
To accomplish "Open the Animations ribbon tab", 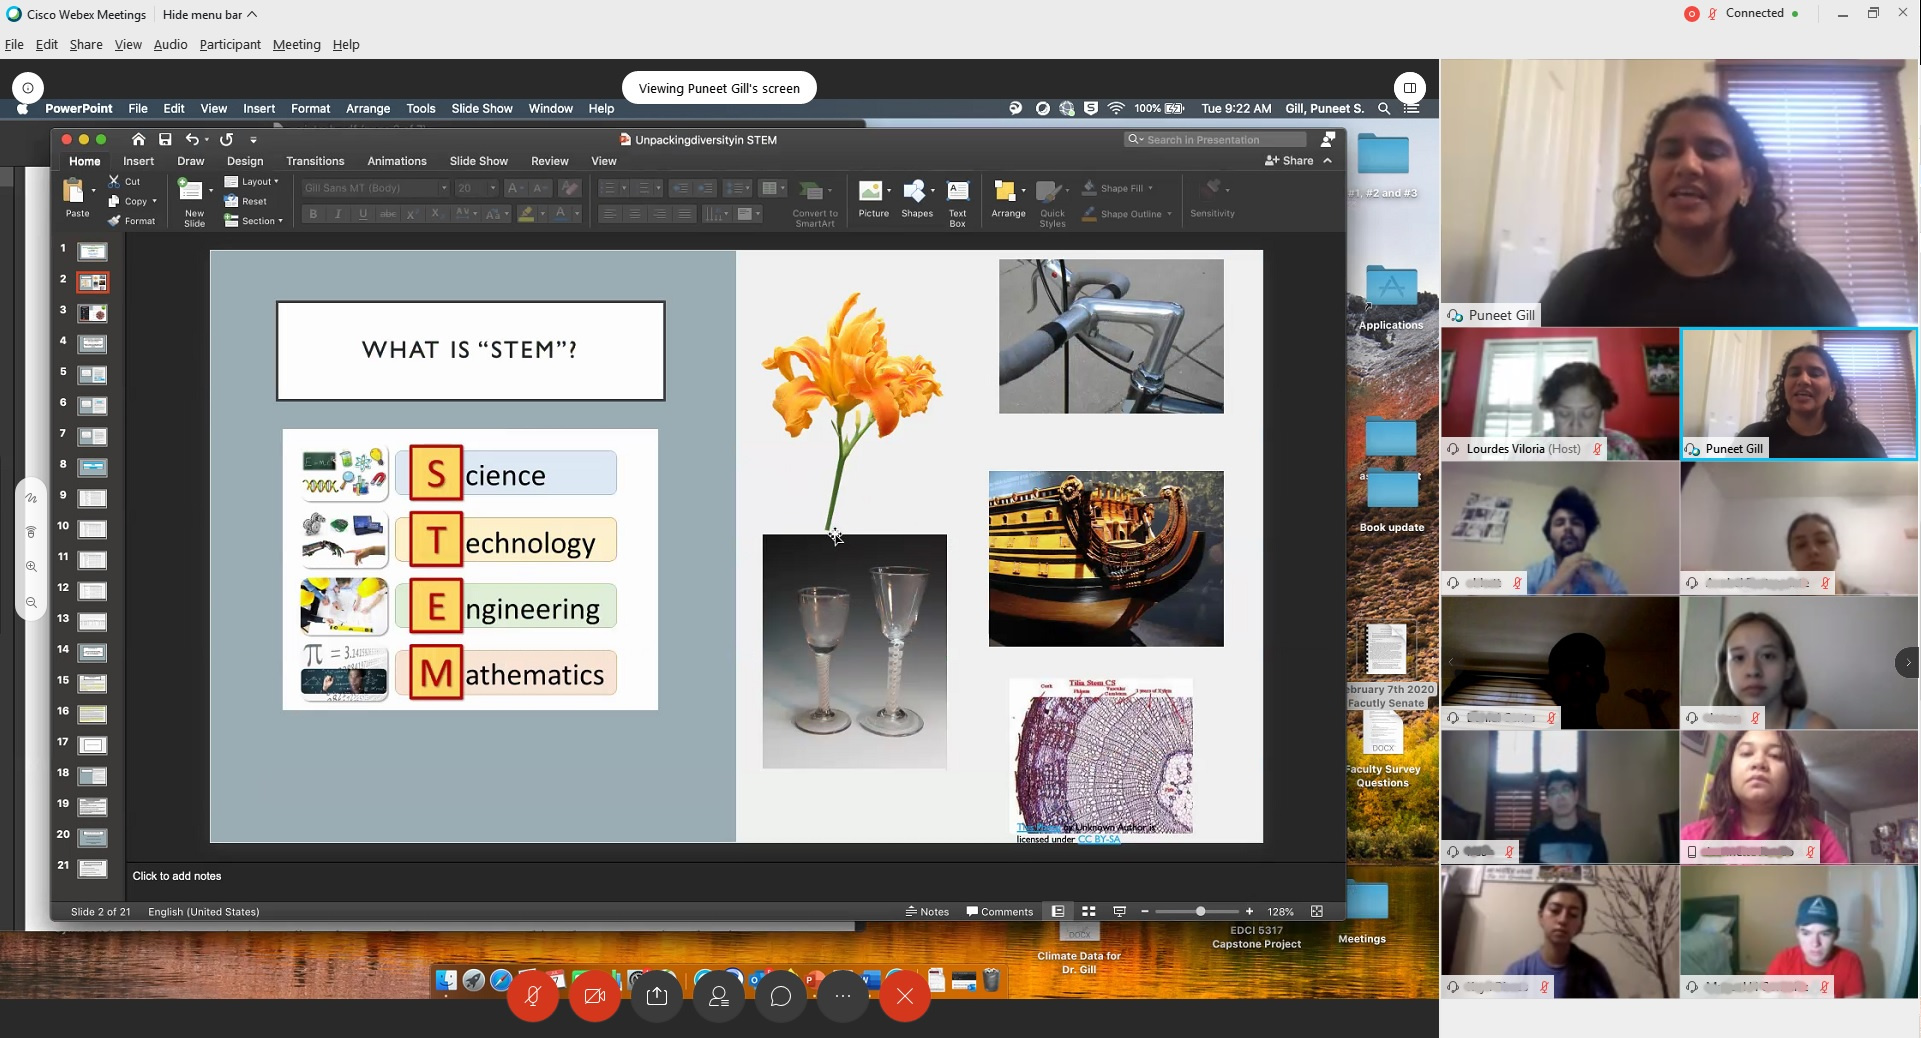I will pyautogui.click(x=397, y=161).
